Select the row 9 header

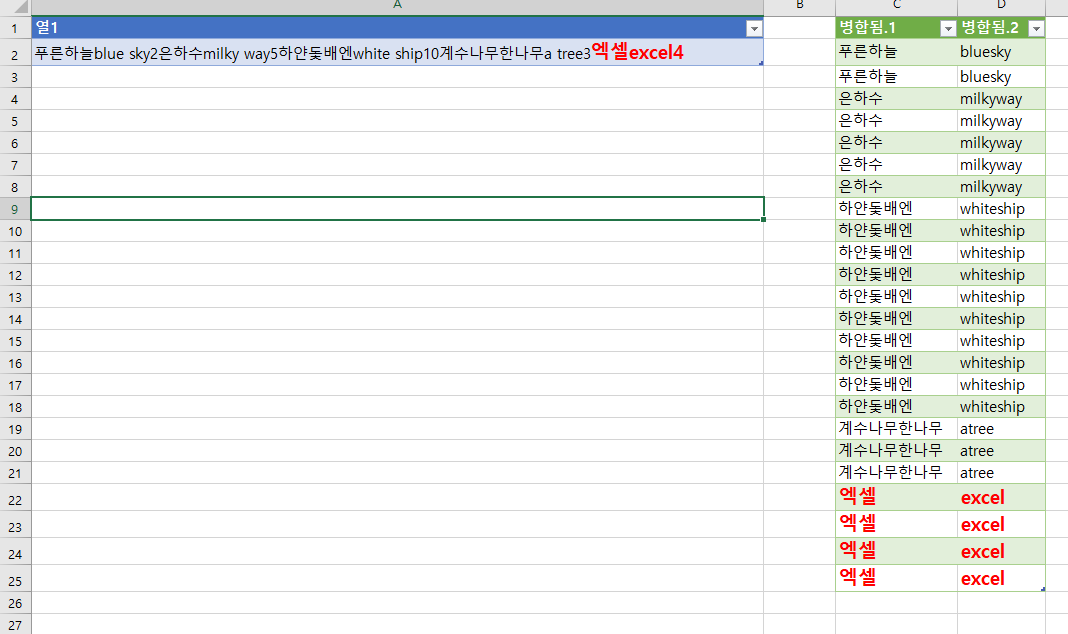pyautogui.click(x=15, y=208)
